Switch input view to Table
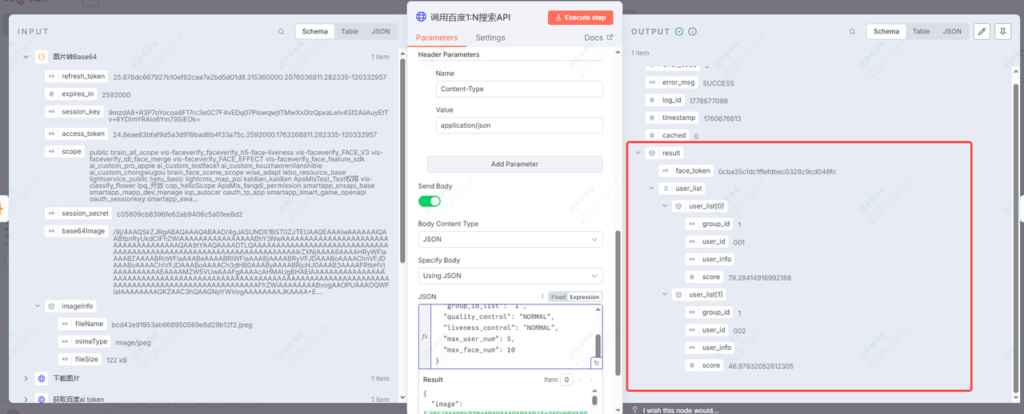The width and height of the screenshot is (1024, 414). (350, 31)
